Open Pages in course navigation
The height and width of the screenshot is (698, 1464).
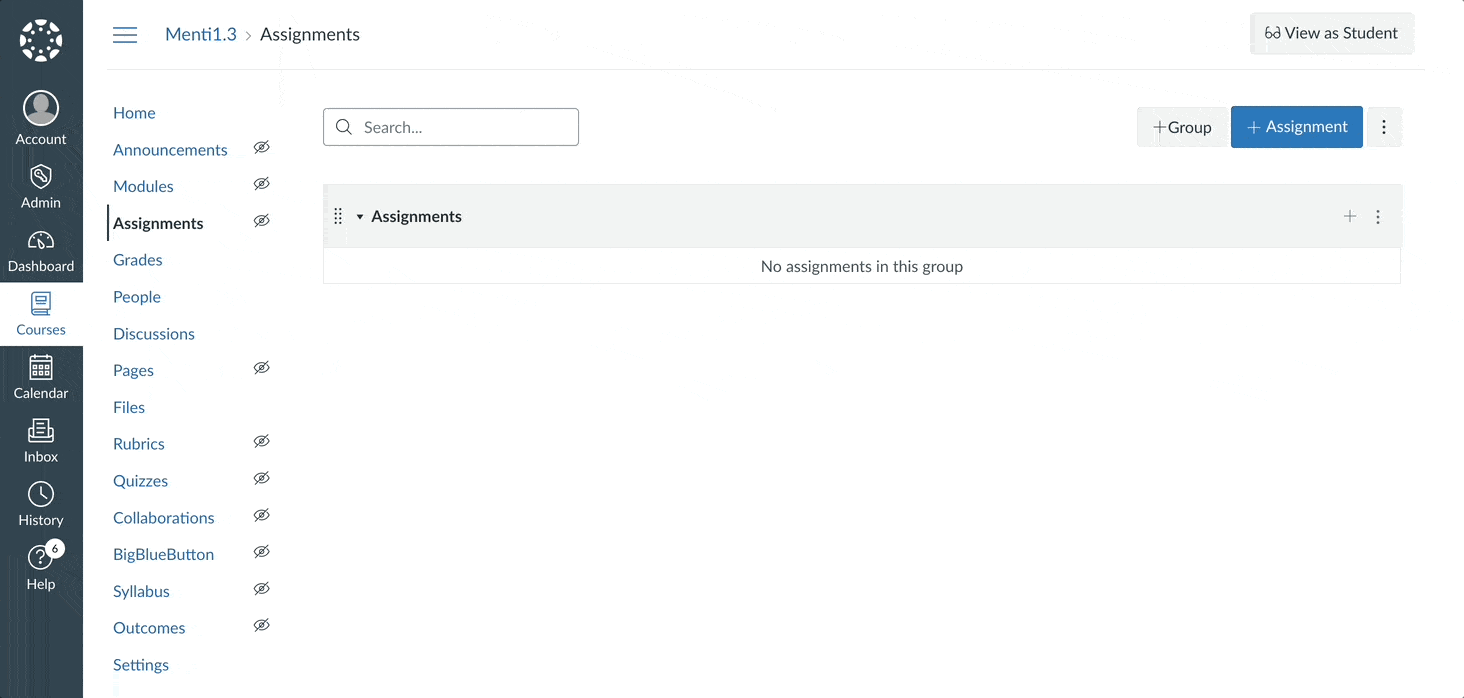point(133,370)
